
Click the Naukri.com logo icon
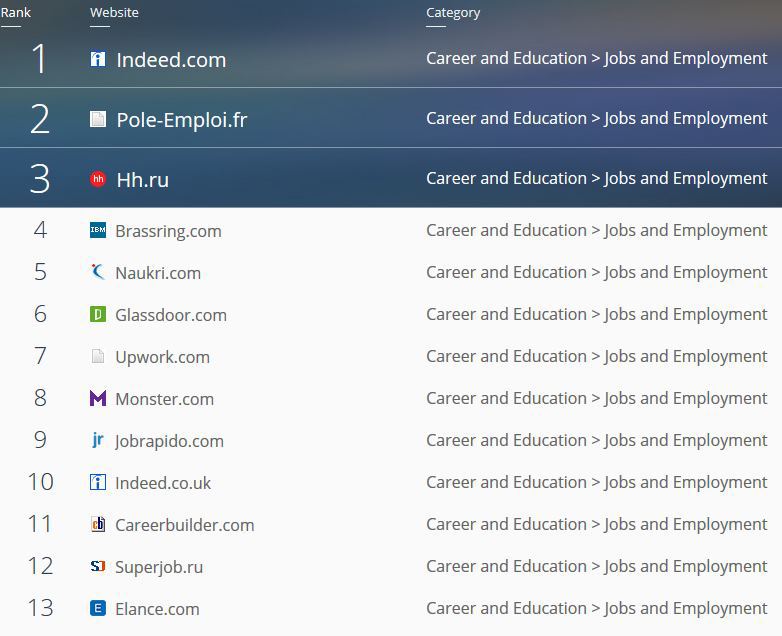click(x=98, y=272)
